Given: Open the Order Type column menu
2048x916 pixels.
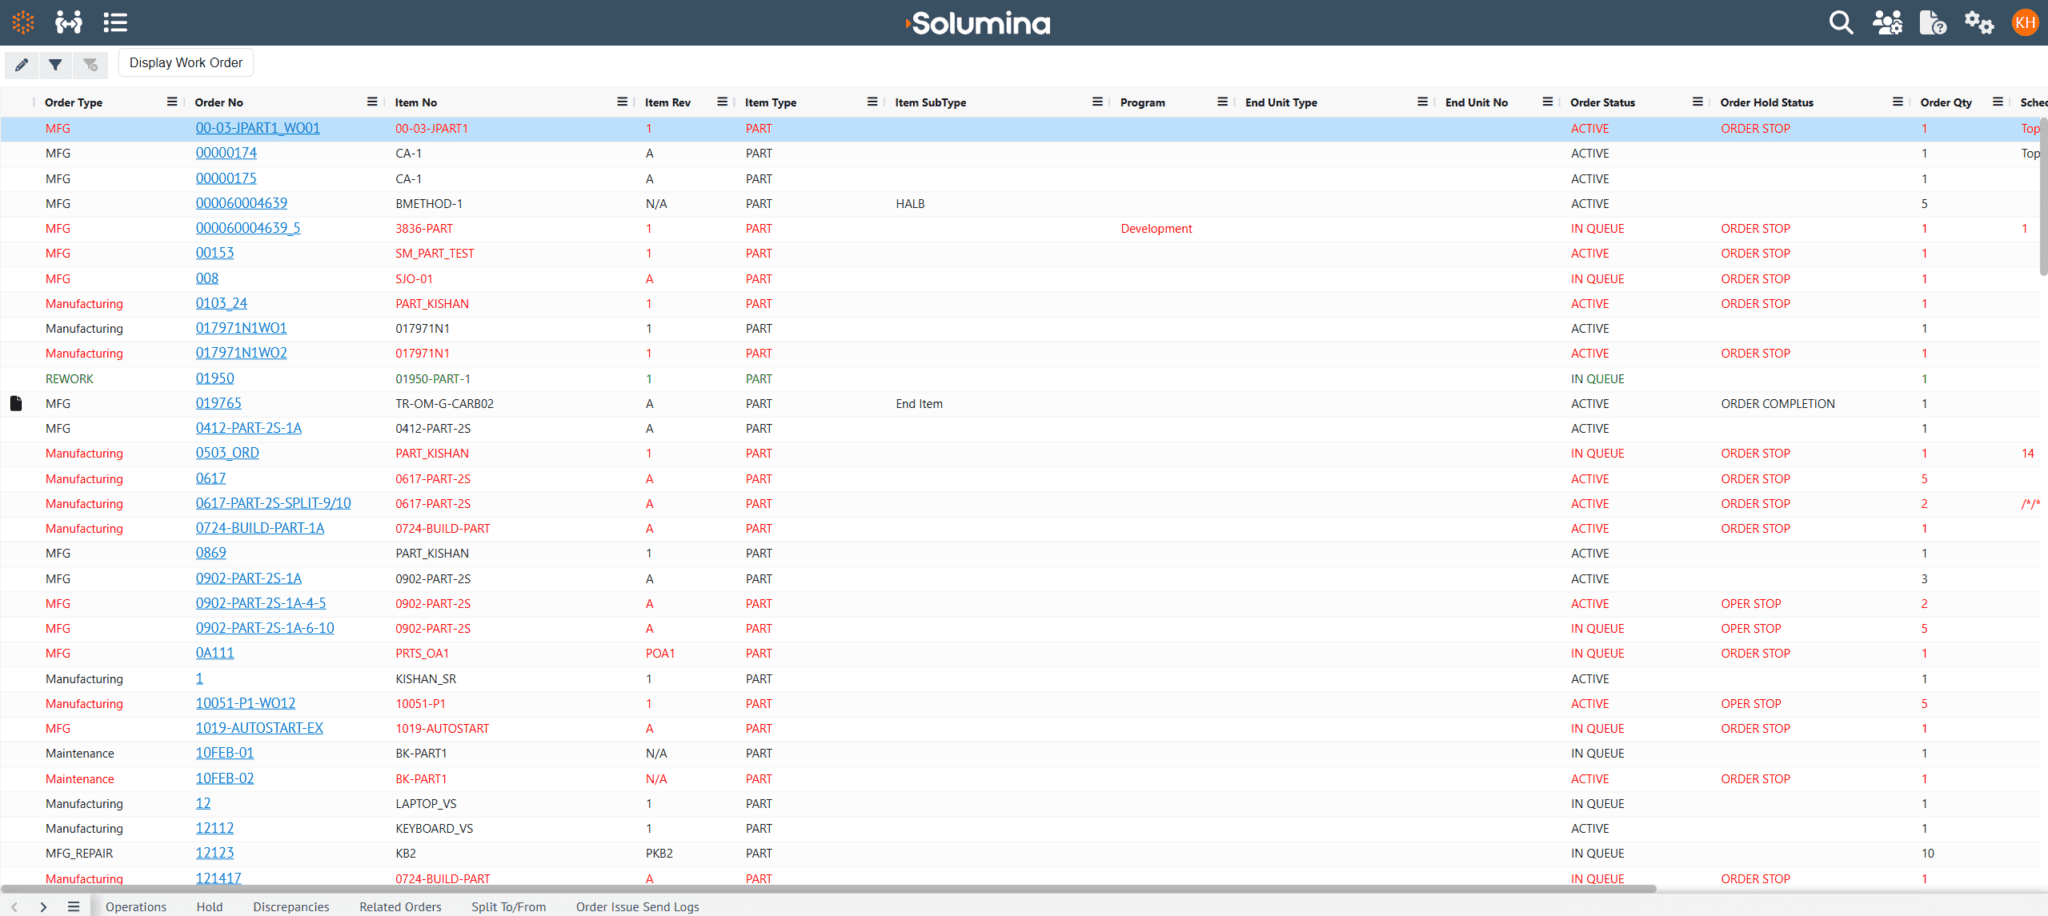Looking at the screenshot, I should pos(170,101).
